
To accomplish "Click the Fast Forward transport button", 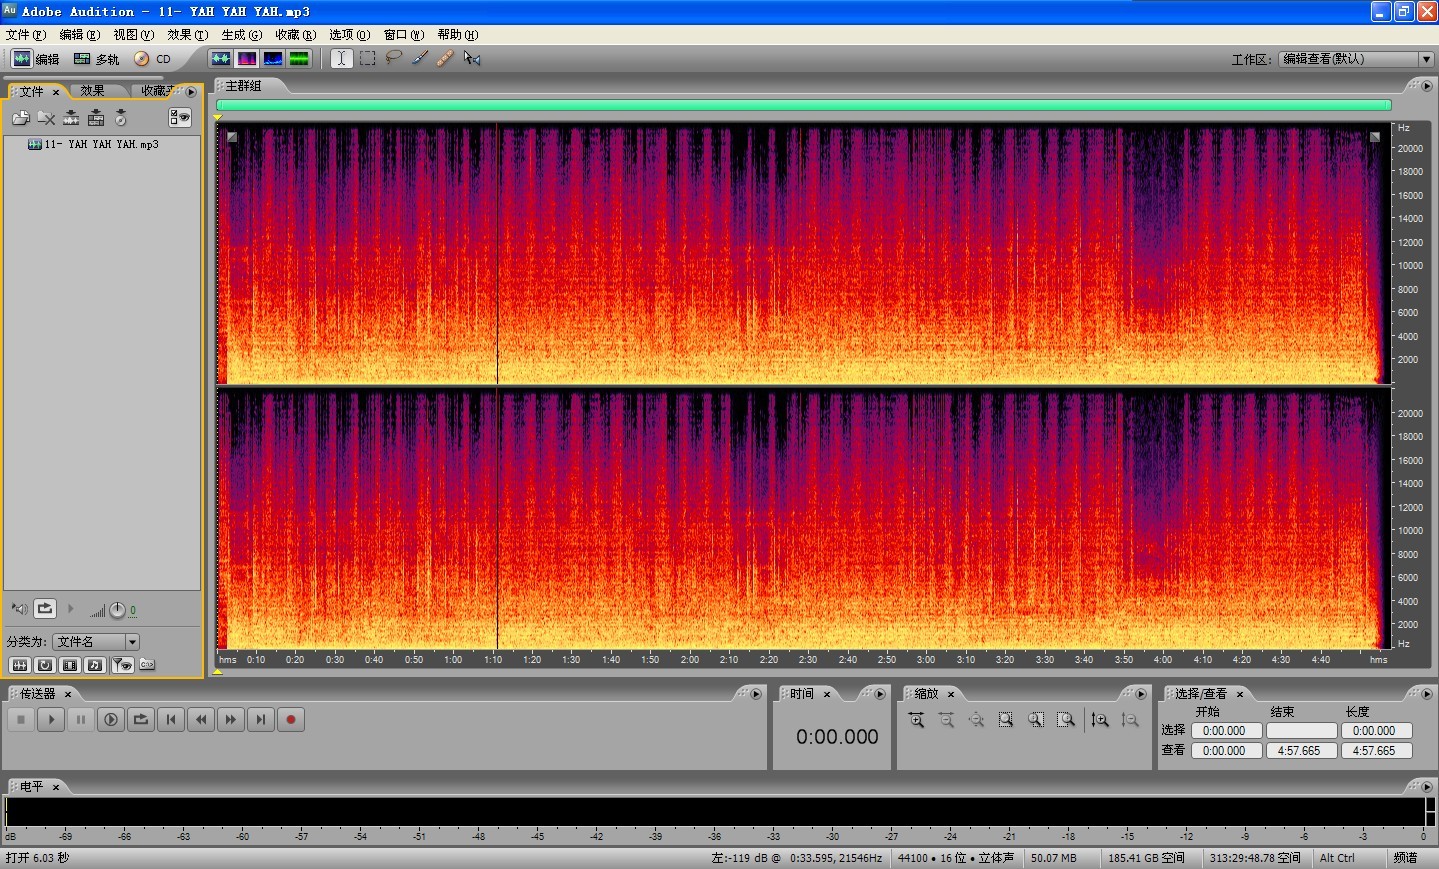I will (231, 719).
